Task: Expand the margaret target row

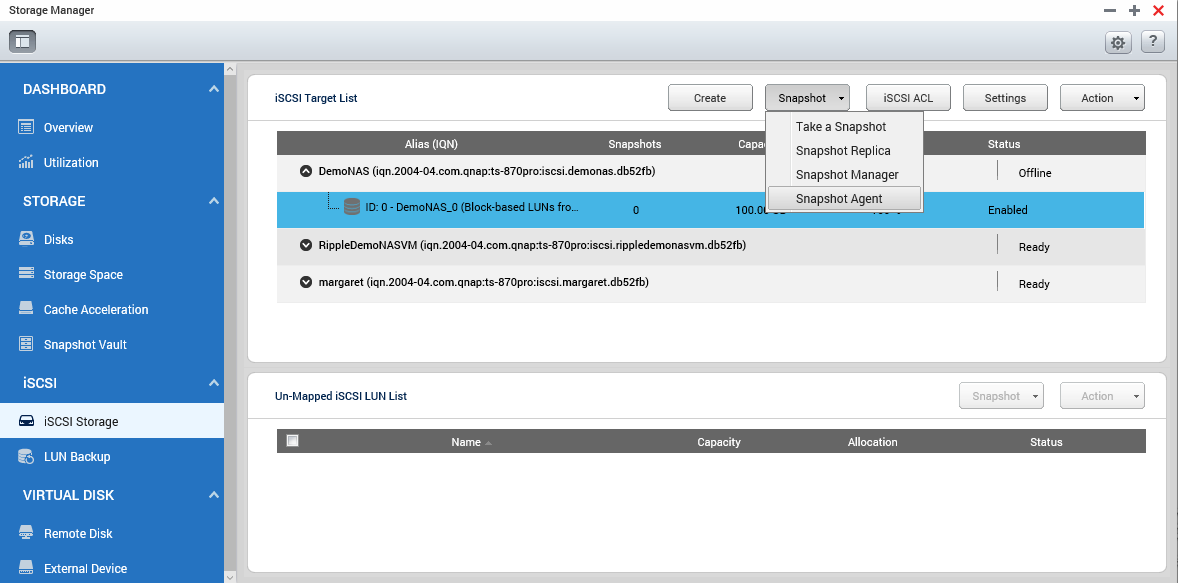Action: (x=306, y=282)
